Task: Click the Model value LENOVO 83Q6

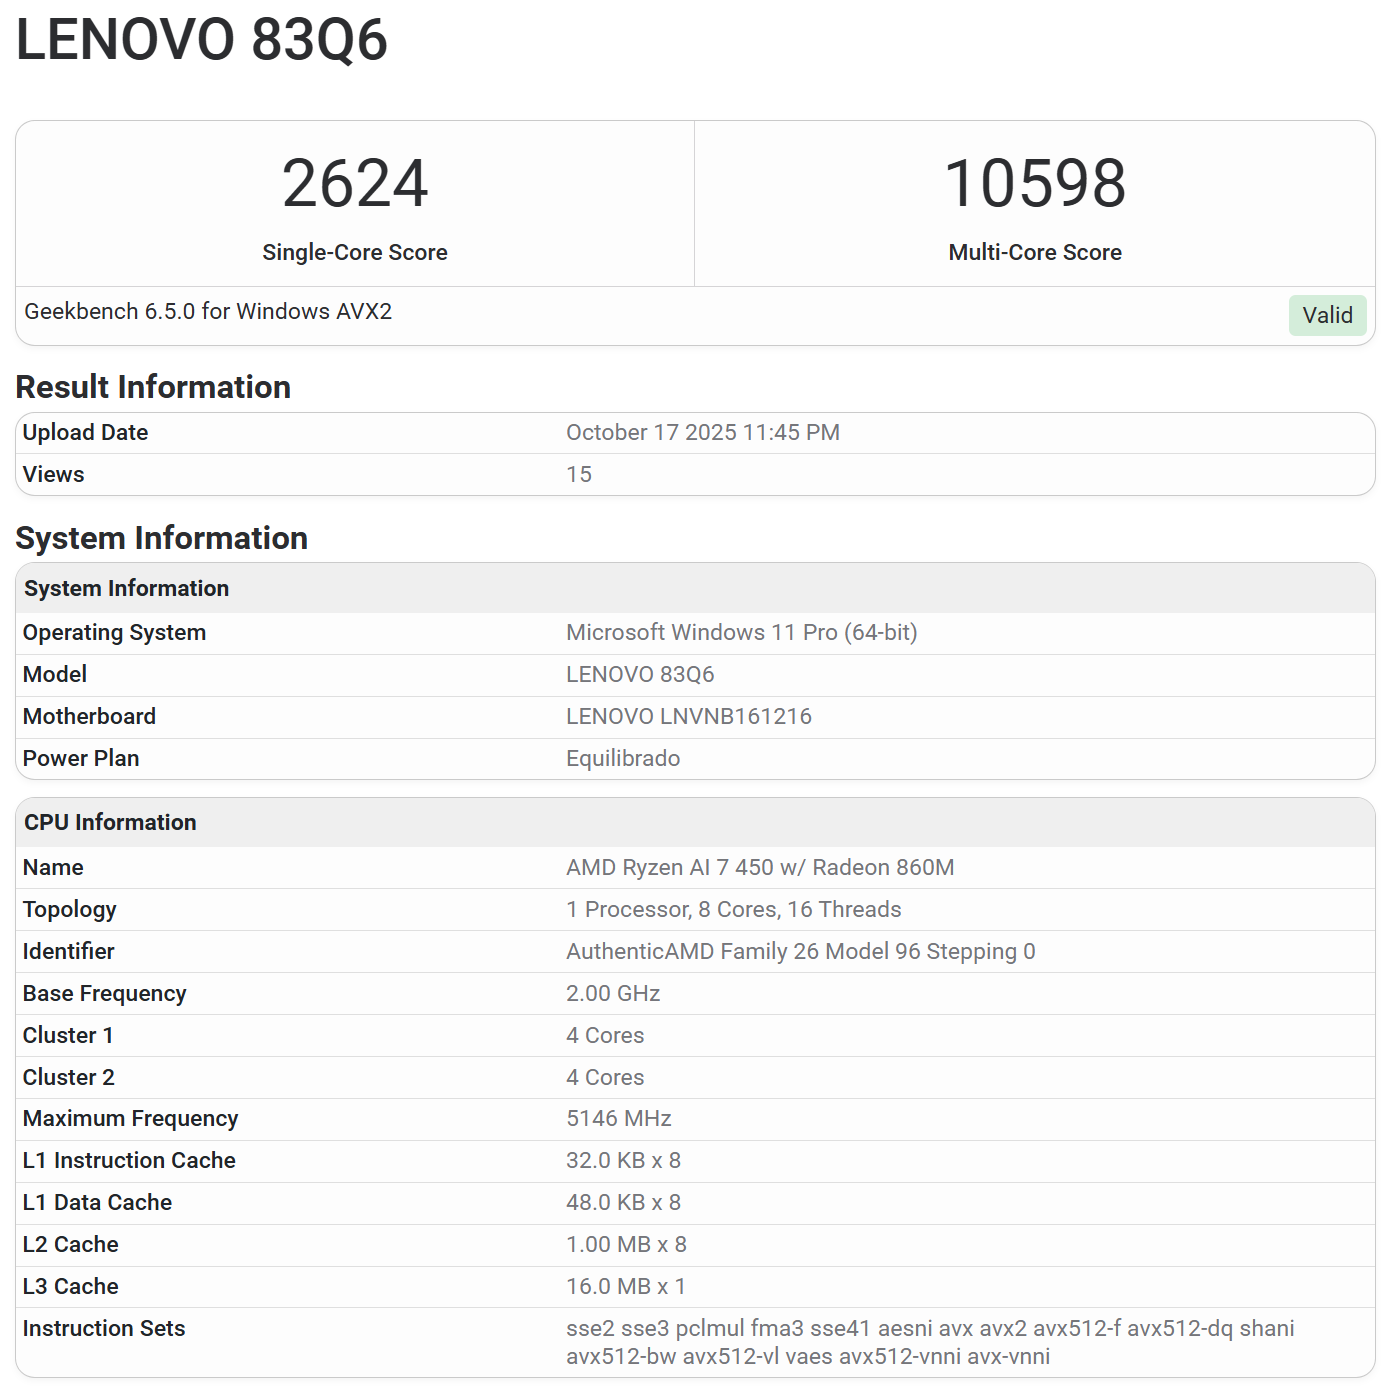Action: pyautogui.click(x=640, y=674)
